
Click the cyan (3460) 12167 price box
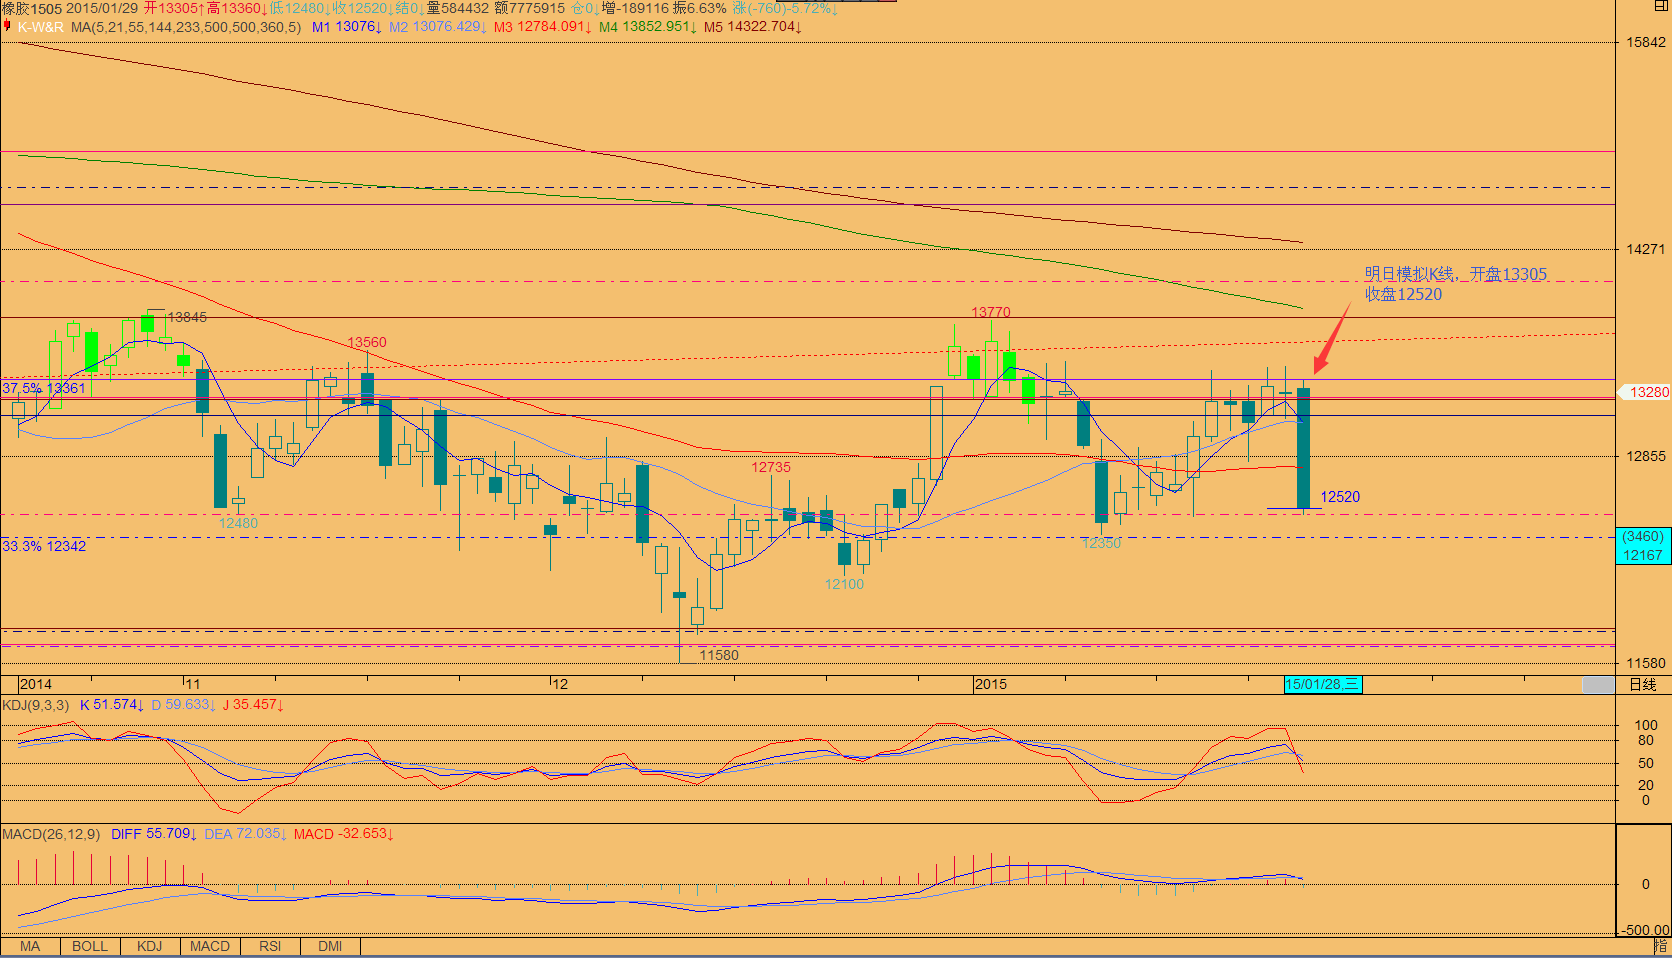click(x=1643, y=546)
